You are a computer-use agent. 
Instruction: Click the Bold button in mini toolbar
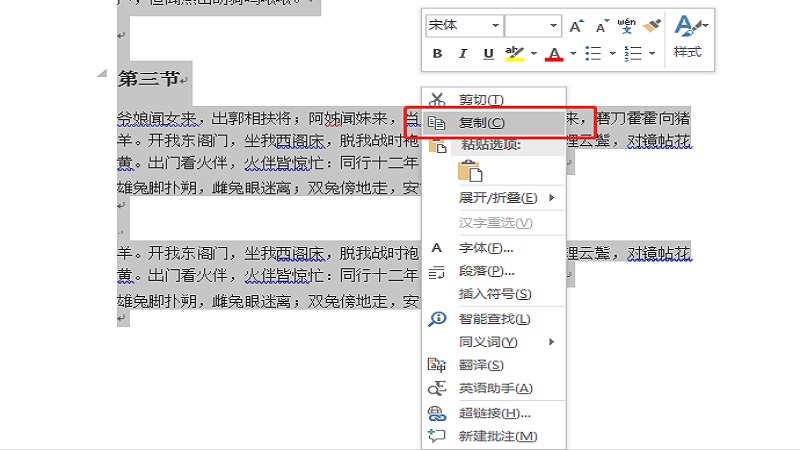pos(437,54)
